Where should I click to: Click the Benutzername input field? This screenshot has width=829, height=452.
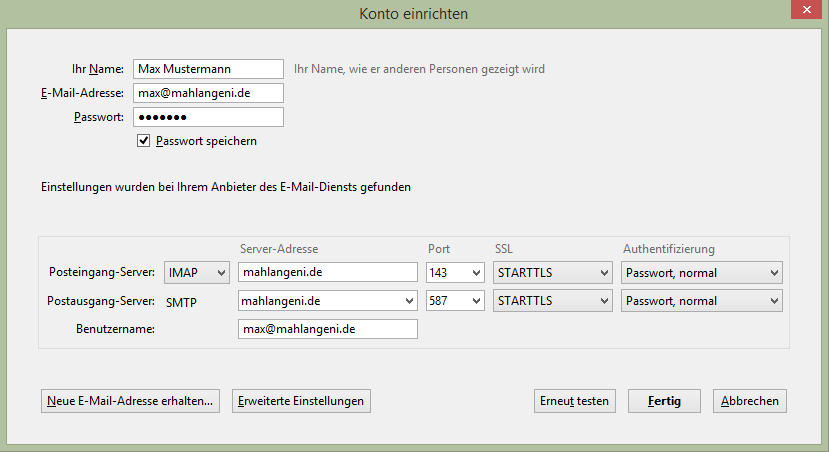[327, 329]
